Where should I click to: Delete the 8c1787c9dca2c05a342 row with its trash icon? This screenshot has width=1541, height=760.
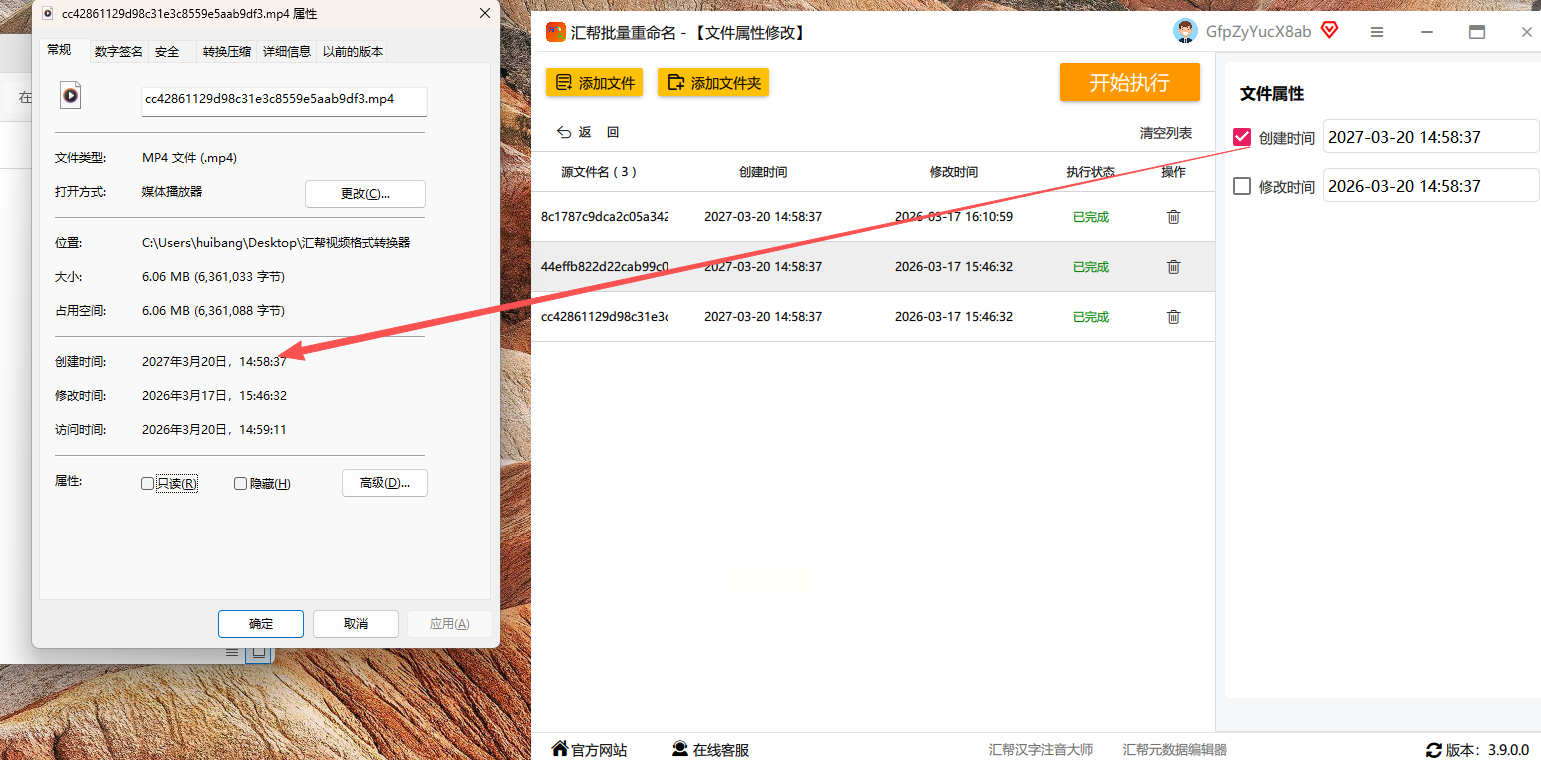coord(1174,217)
